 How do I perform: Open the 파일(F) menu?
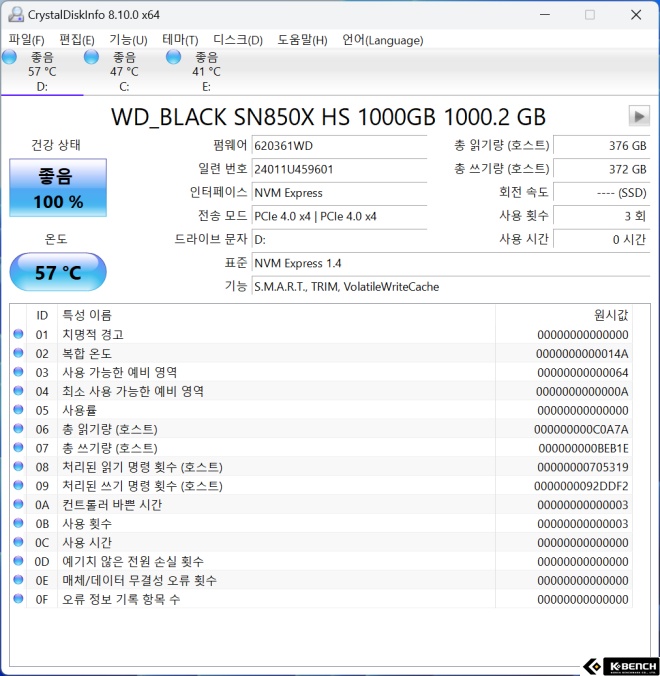[26, 40]
